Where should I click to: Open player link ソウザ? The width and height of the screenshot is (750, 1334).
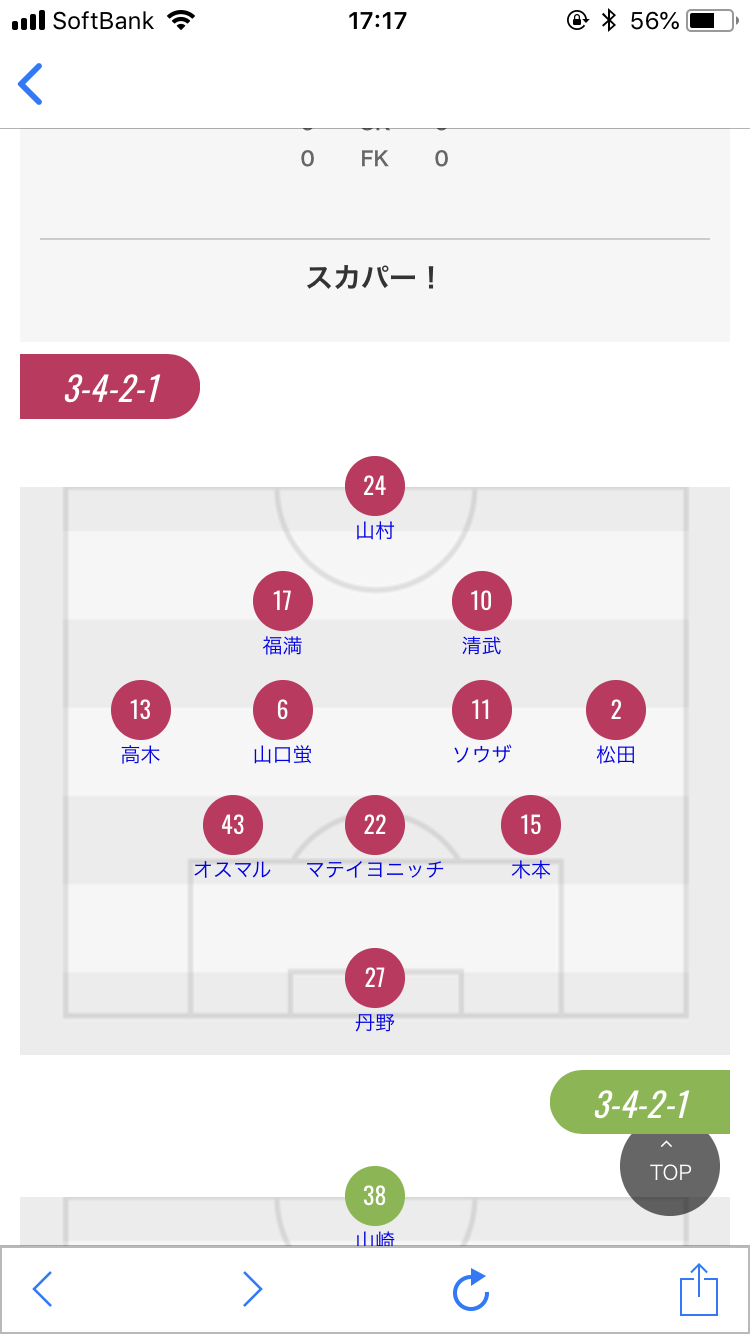(x=482, y=755)
